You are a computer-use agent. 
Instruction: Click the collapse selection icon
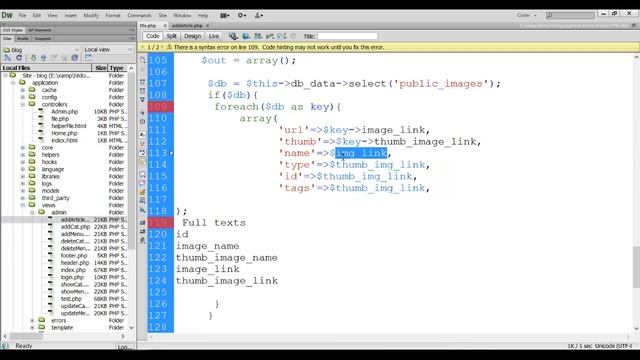click(x=142, y=91)
